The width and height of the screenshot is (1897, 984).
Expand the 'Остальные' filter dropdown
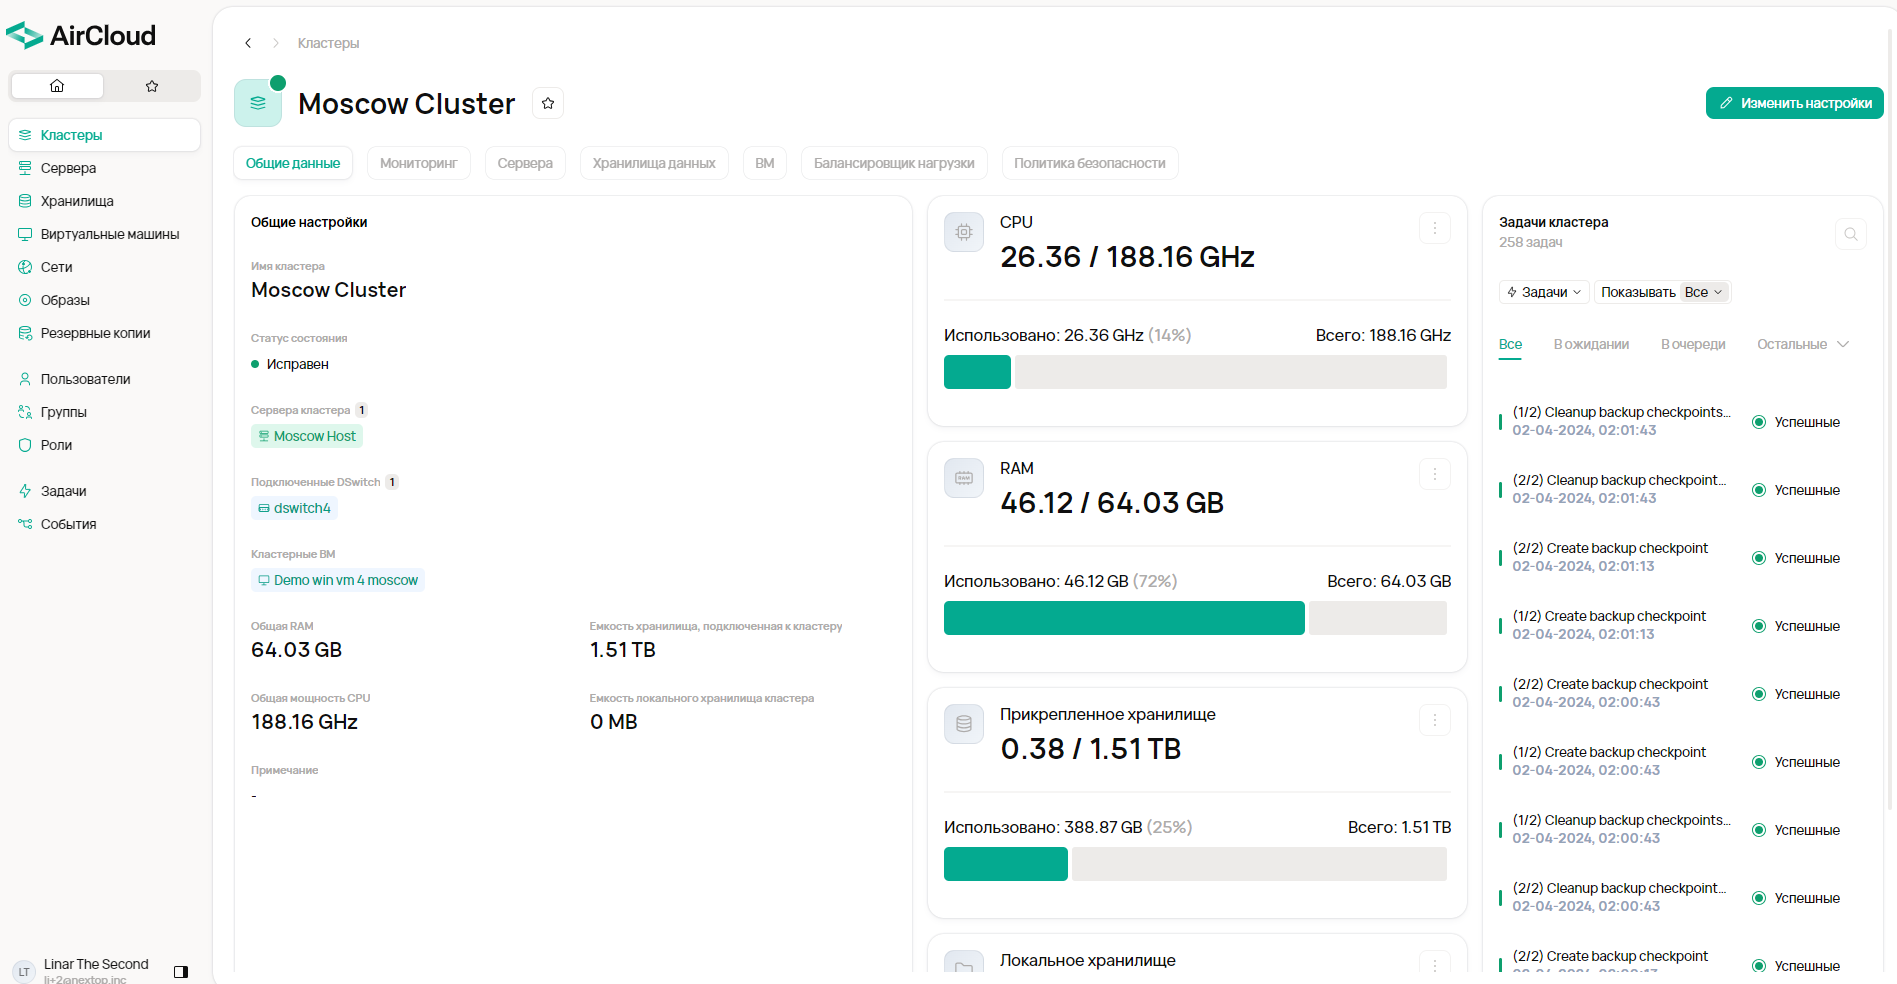[1802, 344]
